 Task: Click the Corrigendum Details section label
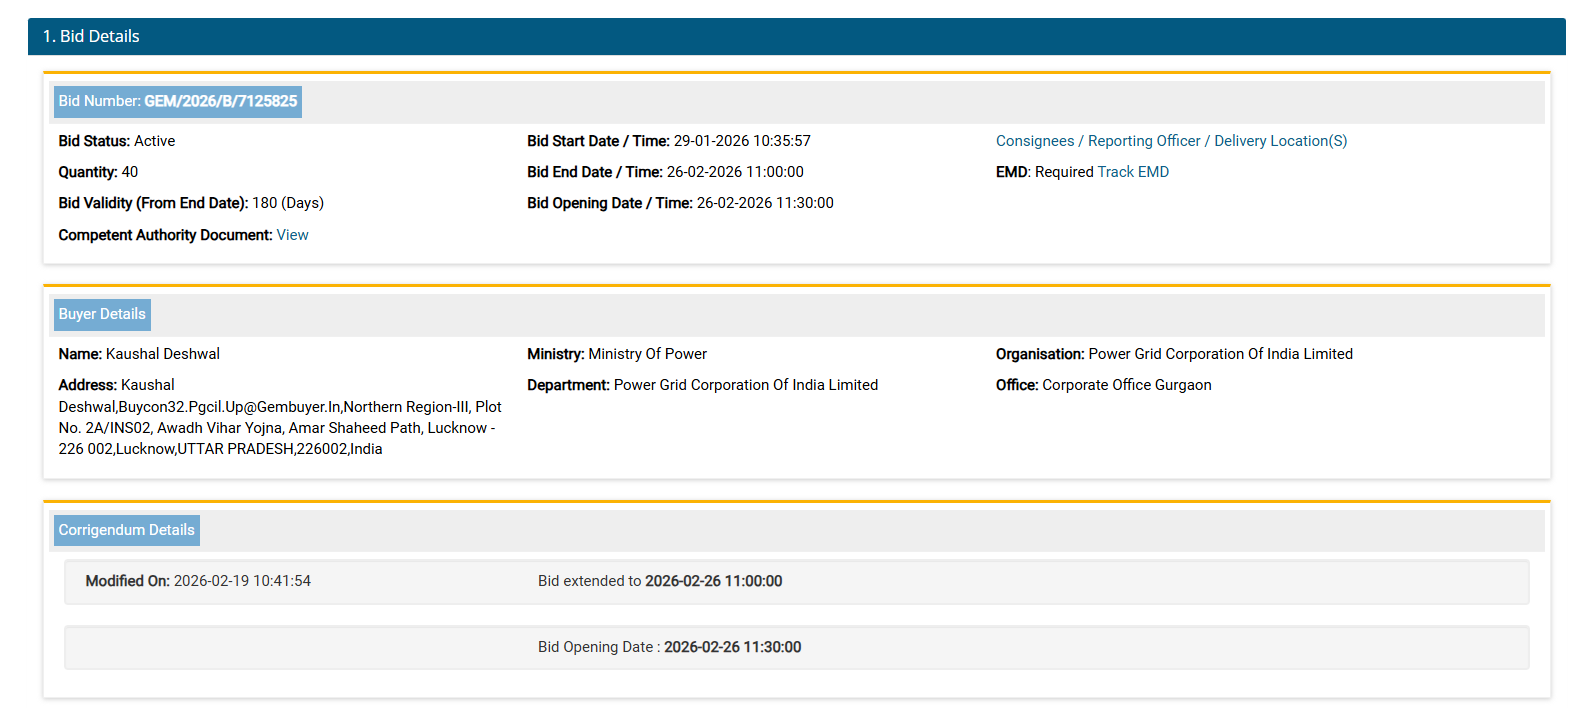pos(126,530)
